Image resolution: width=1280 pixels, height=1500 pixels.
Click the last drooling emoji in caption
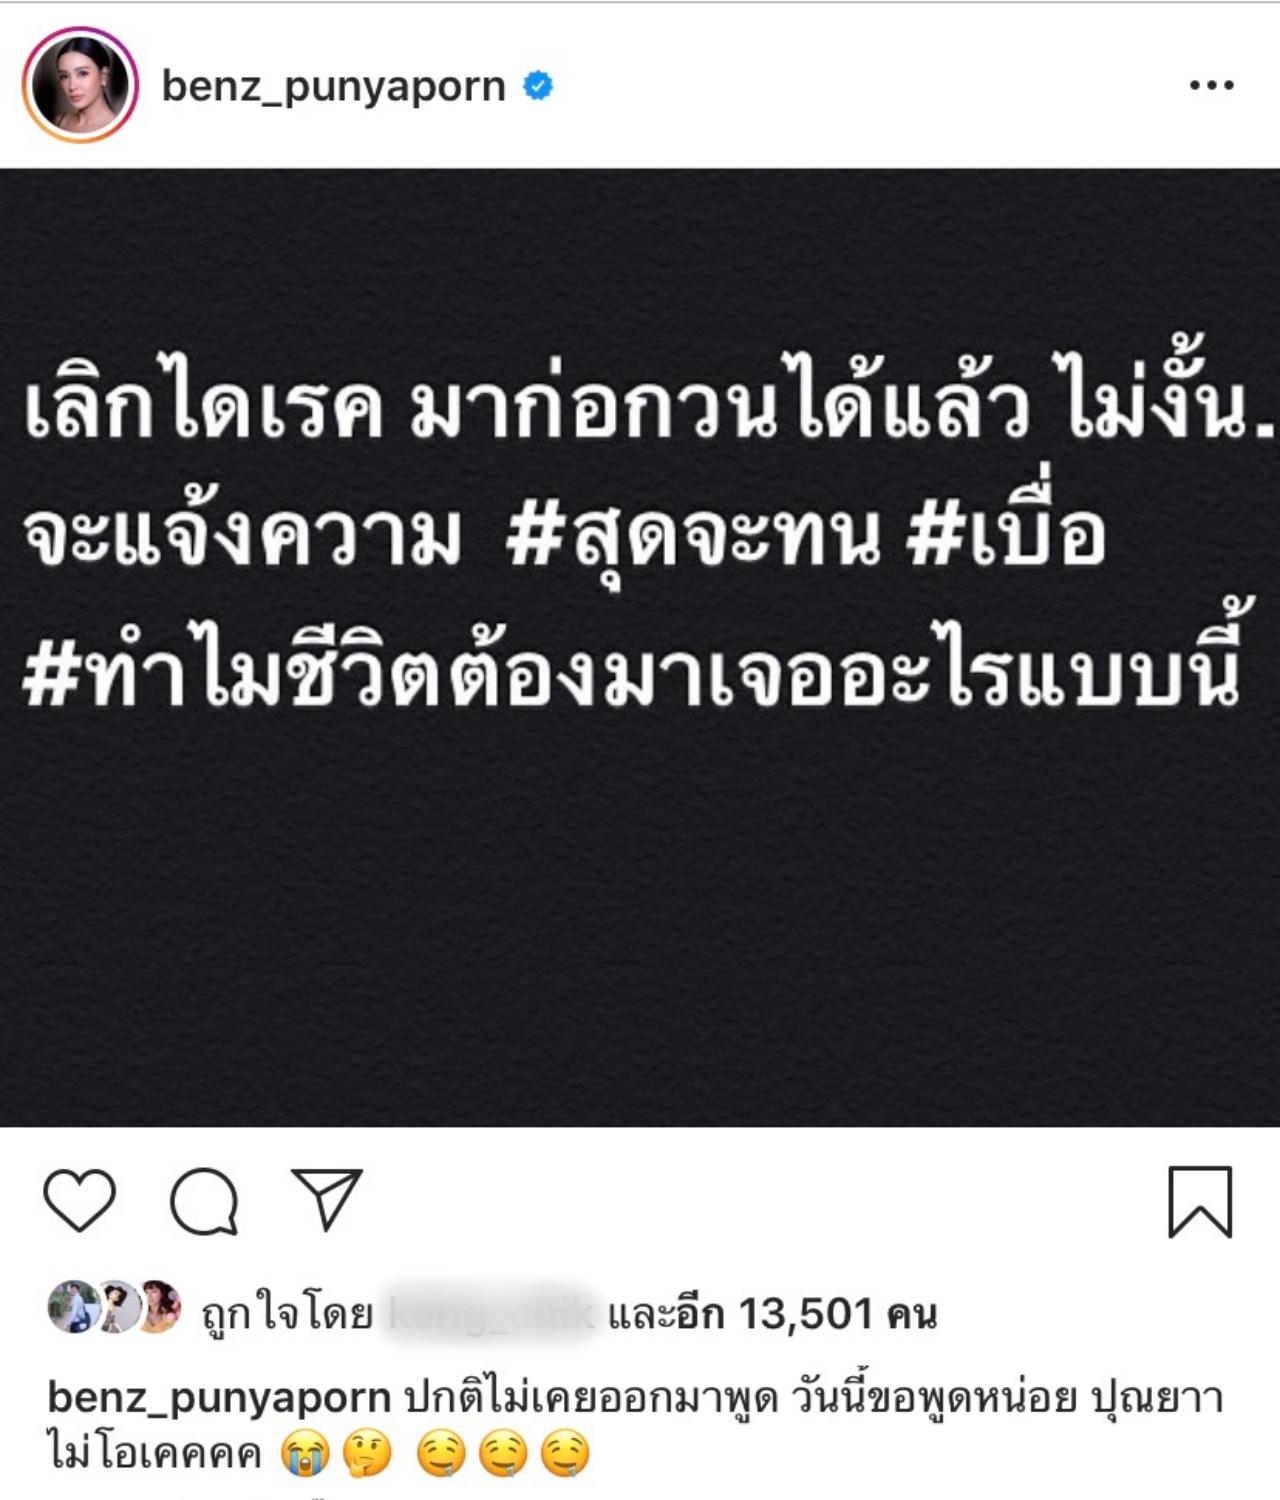(x=565, y=1455)
